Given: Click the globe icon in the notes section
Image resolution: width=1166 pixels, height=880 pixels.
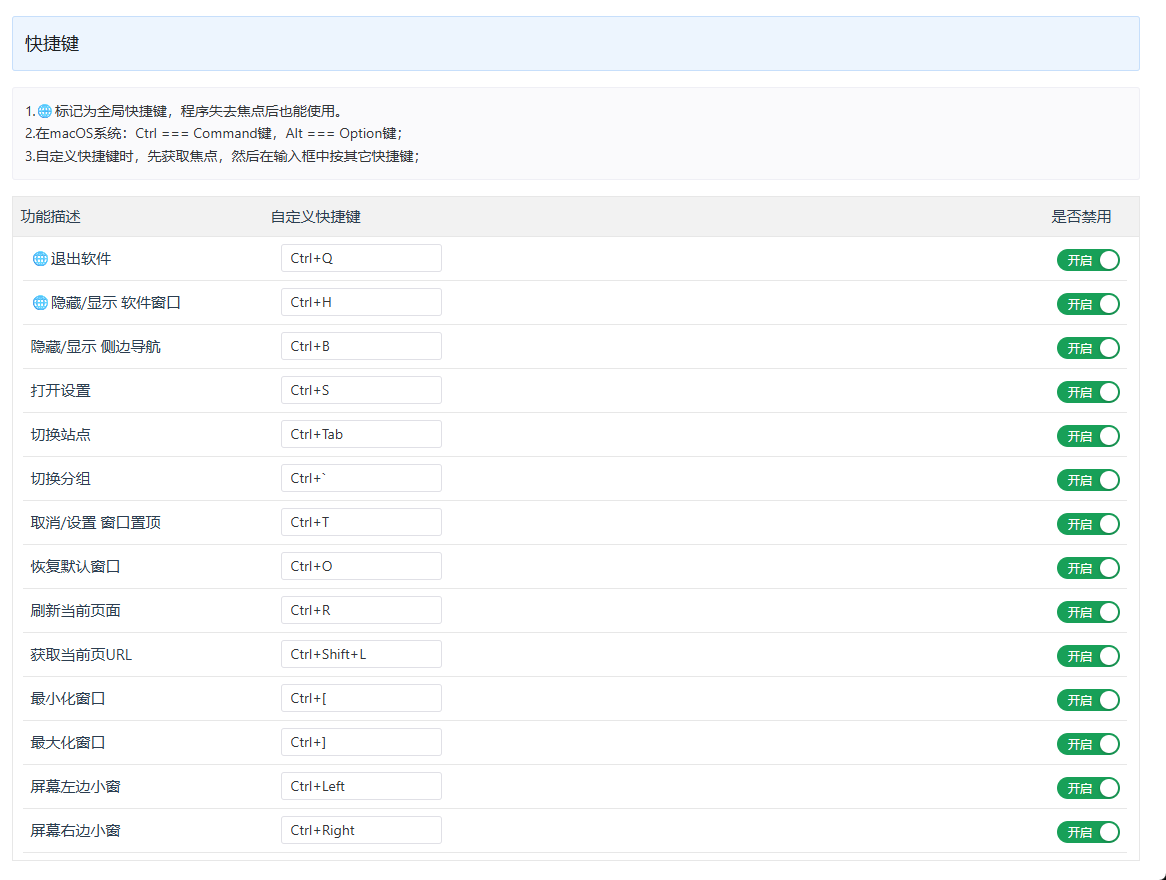Looking at the screenshot, I should pos(45,112).
